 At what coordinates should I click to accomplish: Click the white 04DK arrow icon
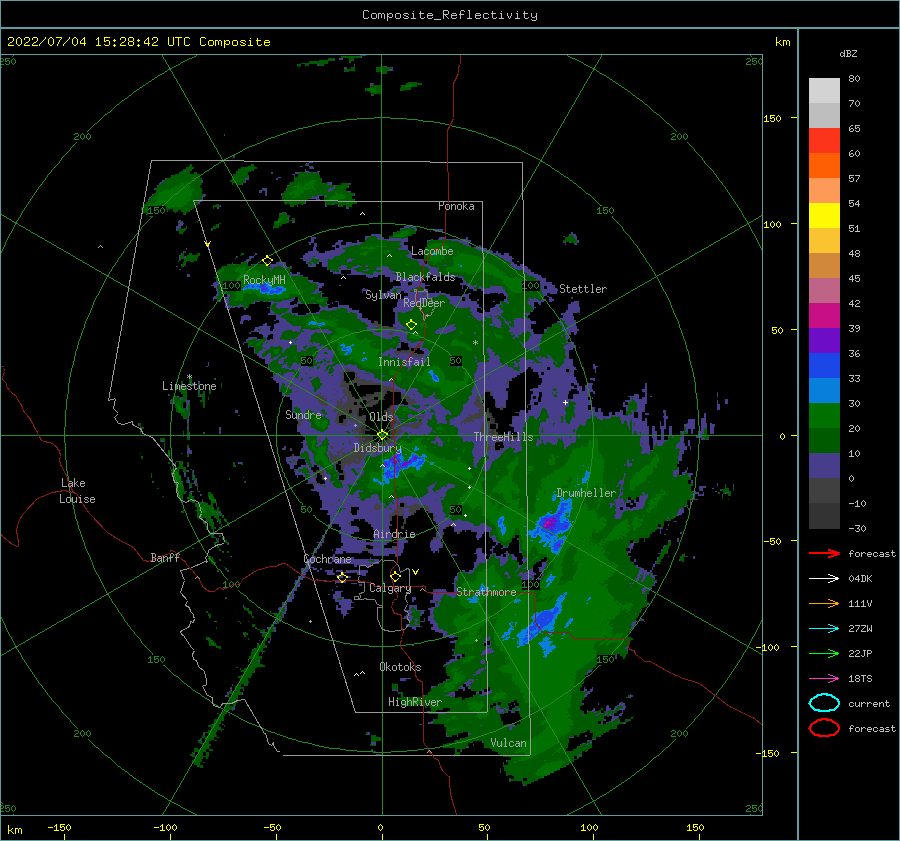click(x=824, y=579)
